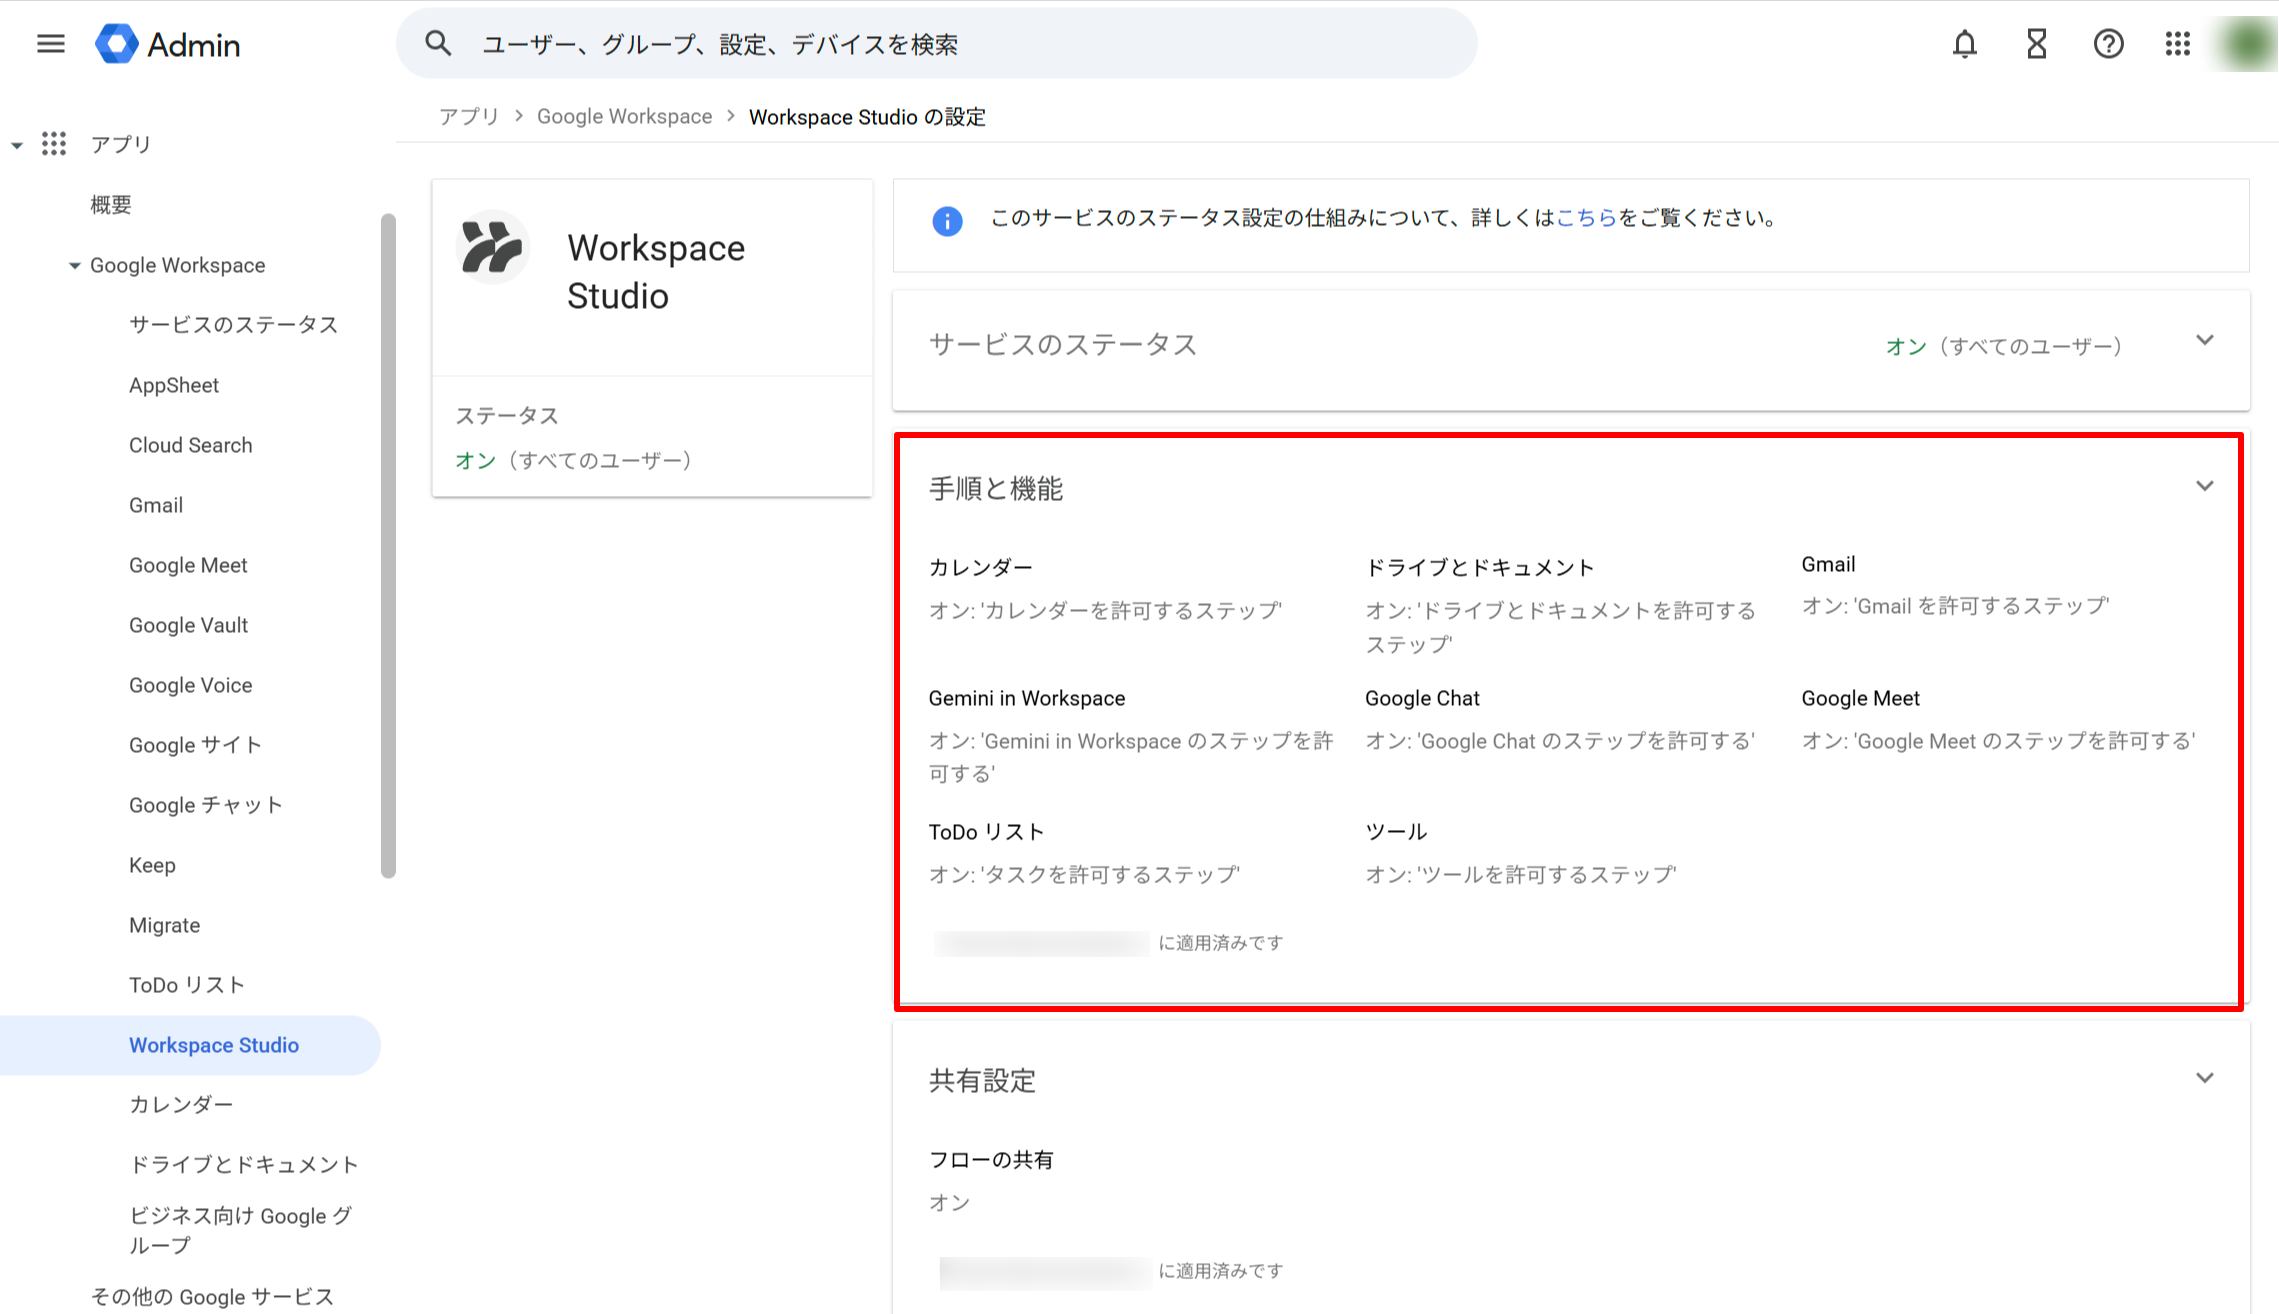
Task: Click the sidebar vertical scrollbar
Action: 389,546
